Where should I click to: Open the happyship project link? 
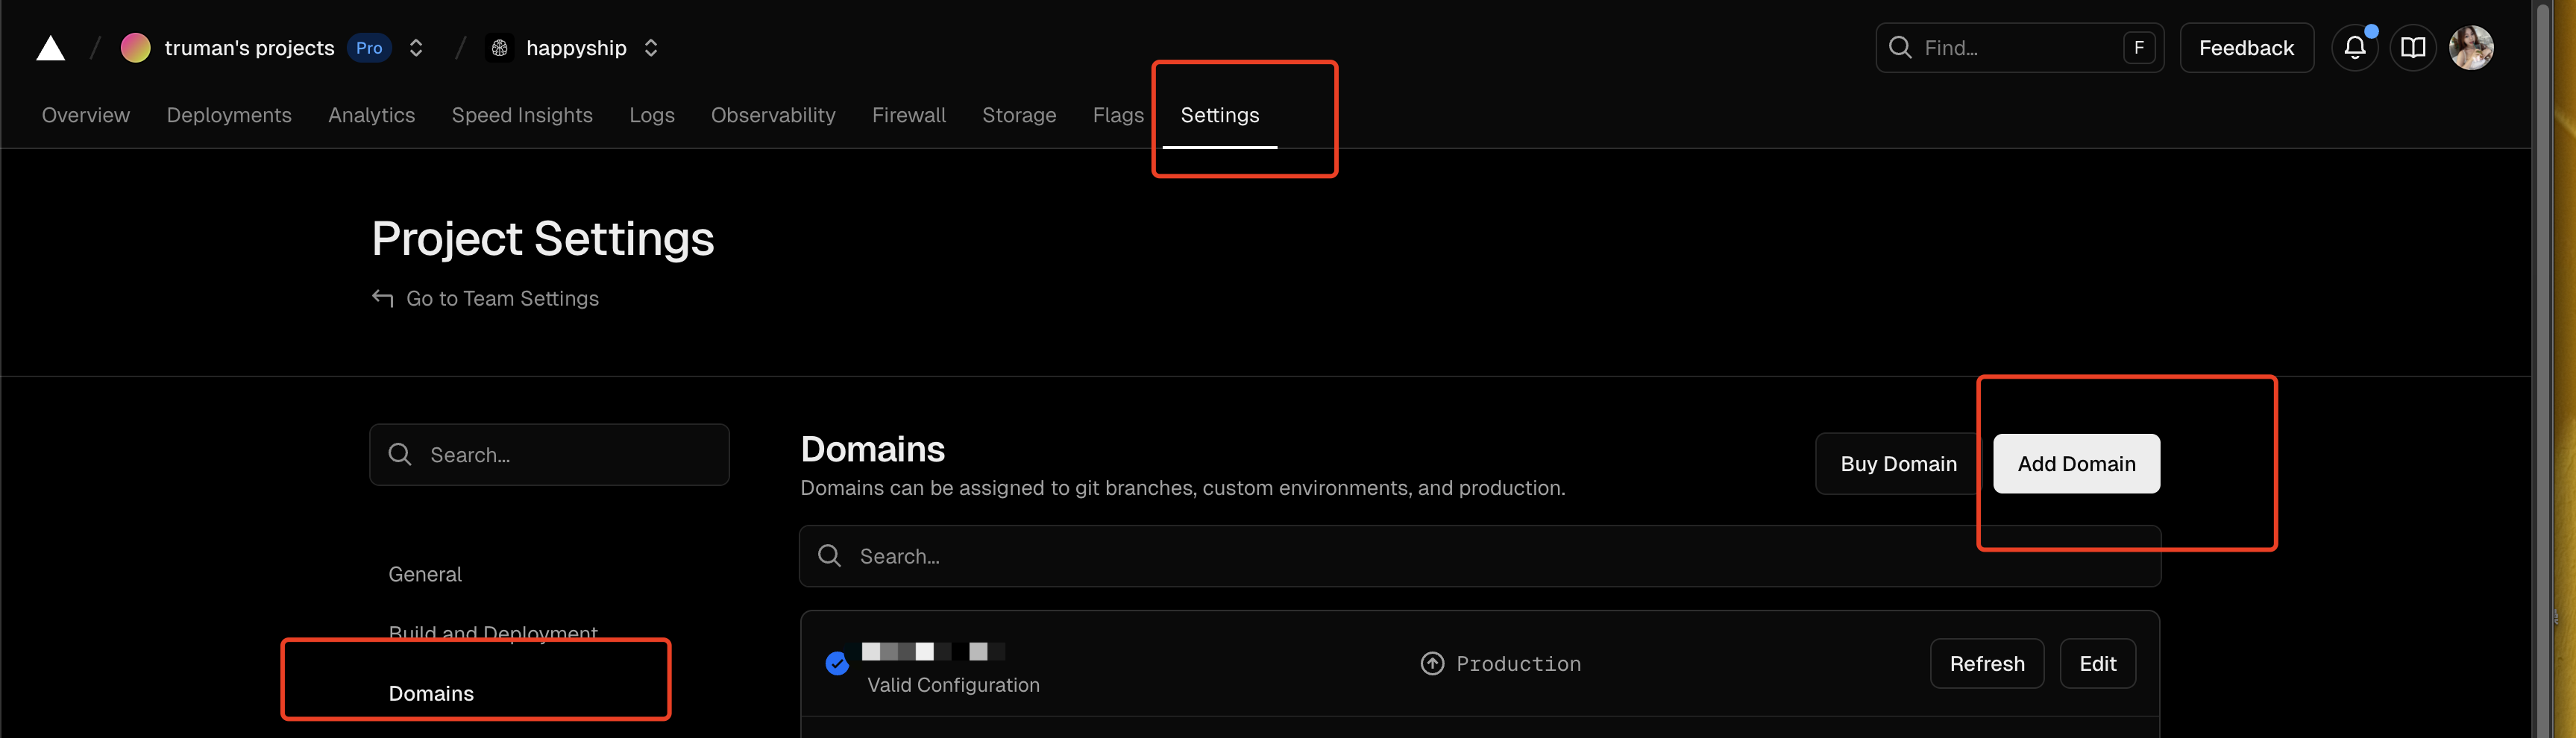(576, 48)
